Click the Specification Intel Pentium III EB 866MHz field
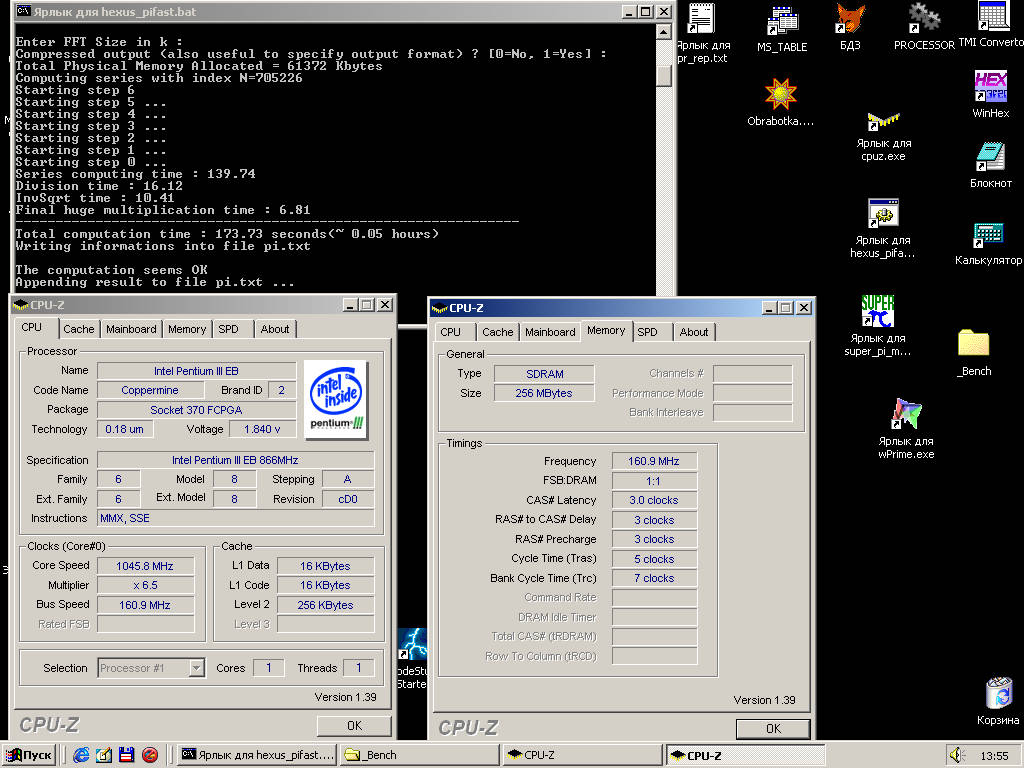The height and width of the screenshot is (768, 1024). click(x=235, y=460)
